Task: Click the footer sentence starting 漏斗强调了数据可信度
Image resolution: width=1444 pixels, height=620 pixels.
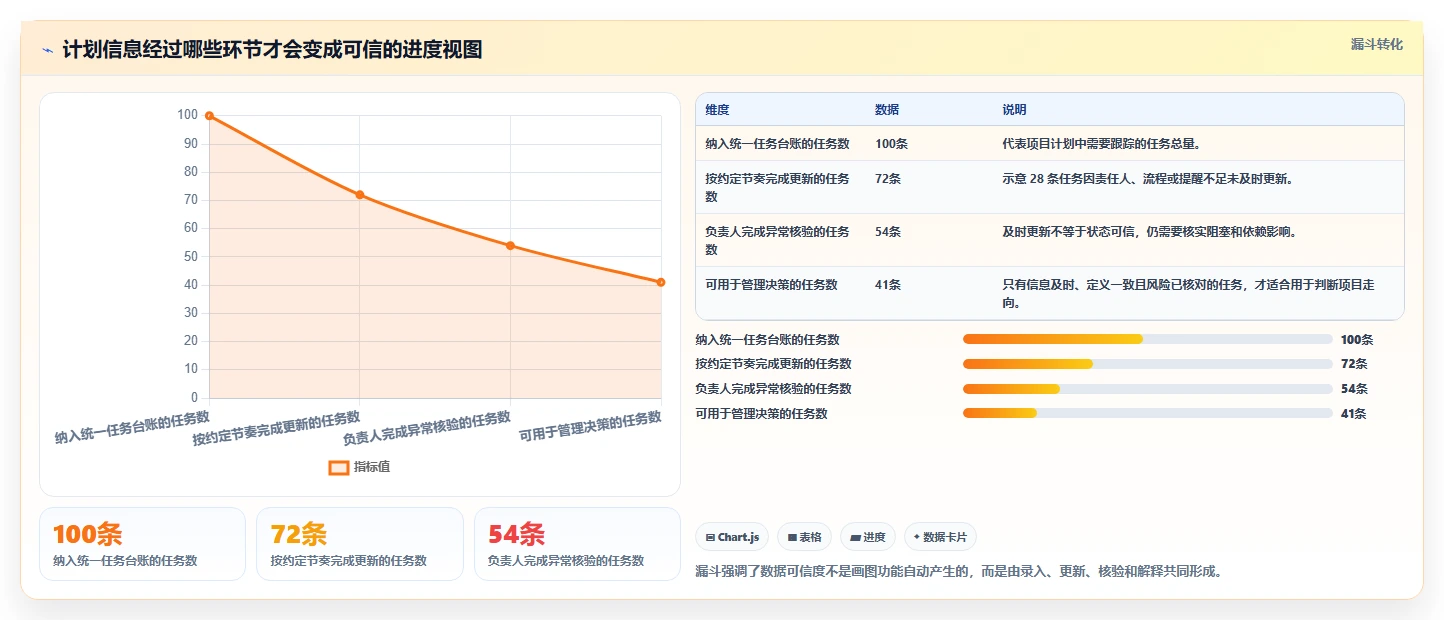Action: pyautogui.click(x=959, y=572)
